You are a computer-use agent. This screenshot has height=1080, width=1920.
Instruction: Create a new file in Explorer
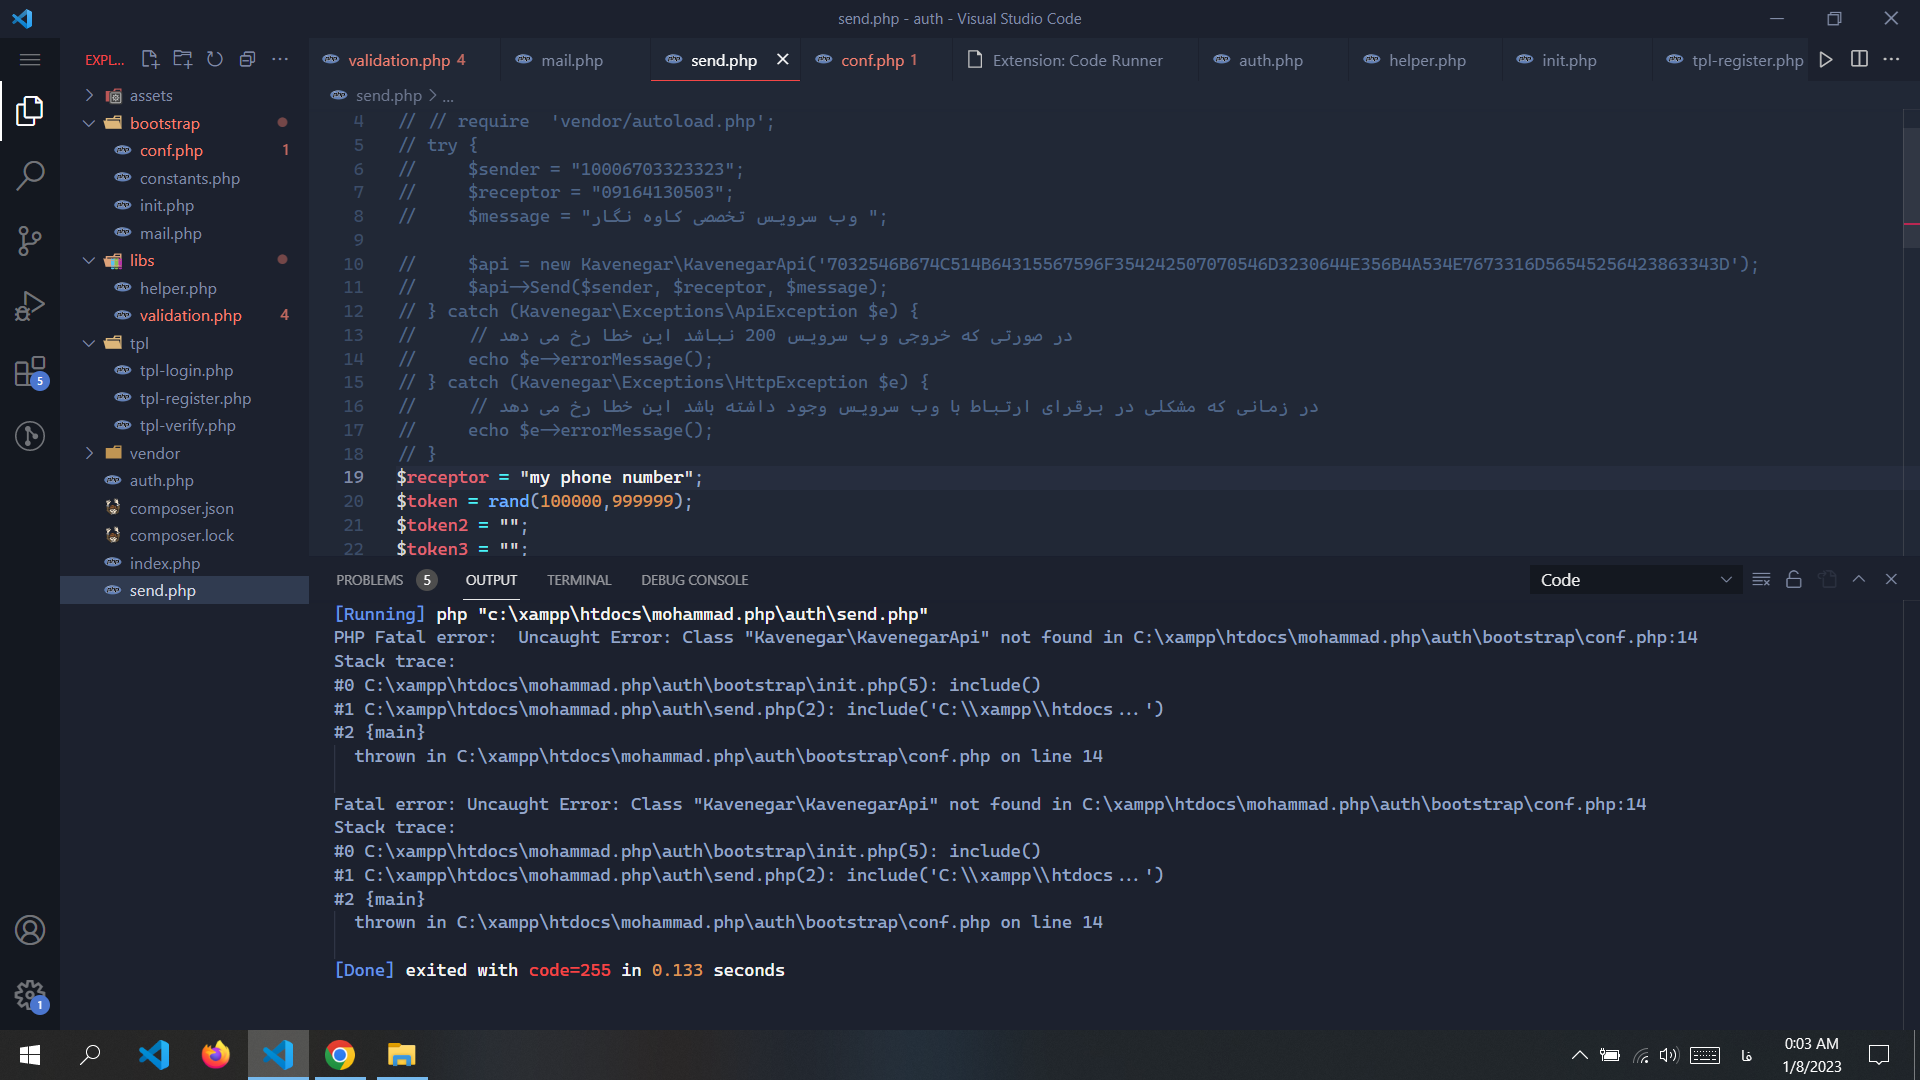point(150,60)
